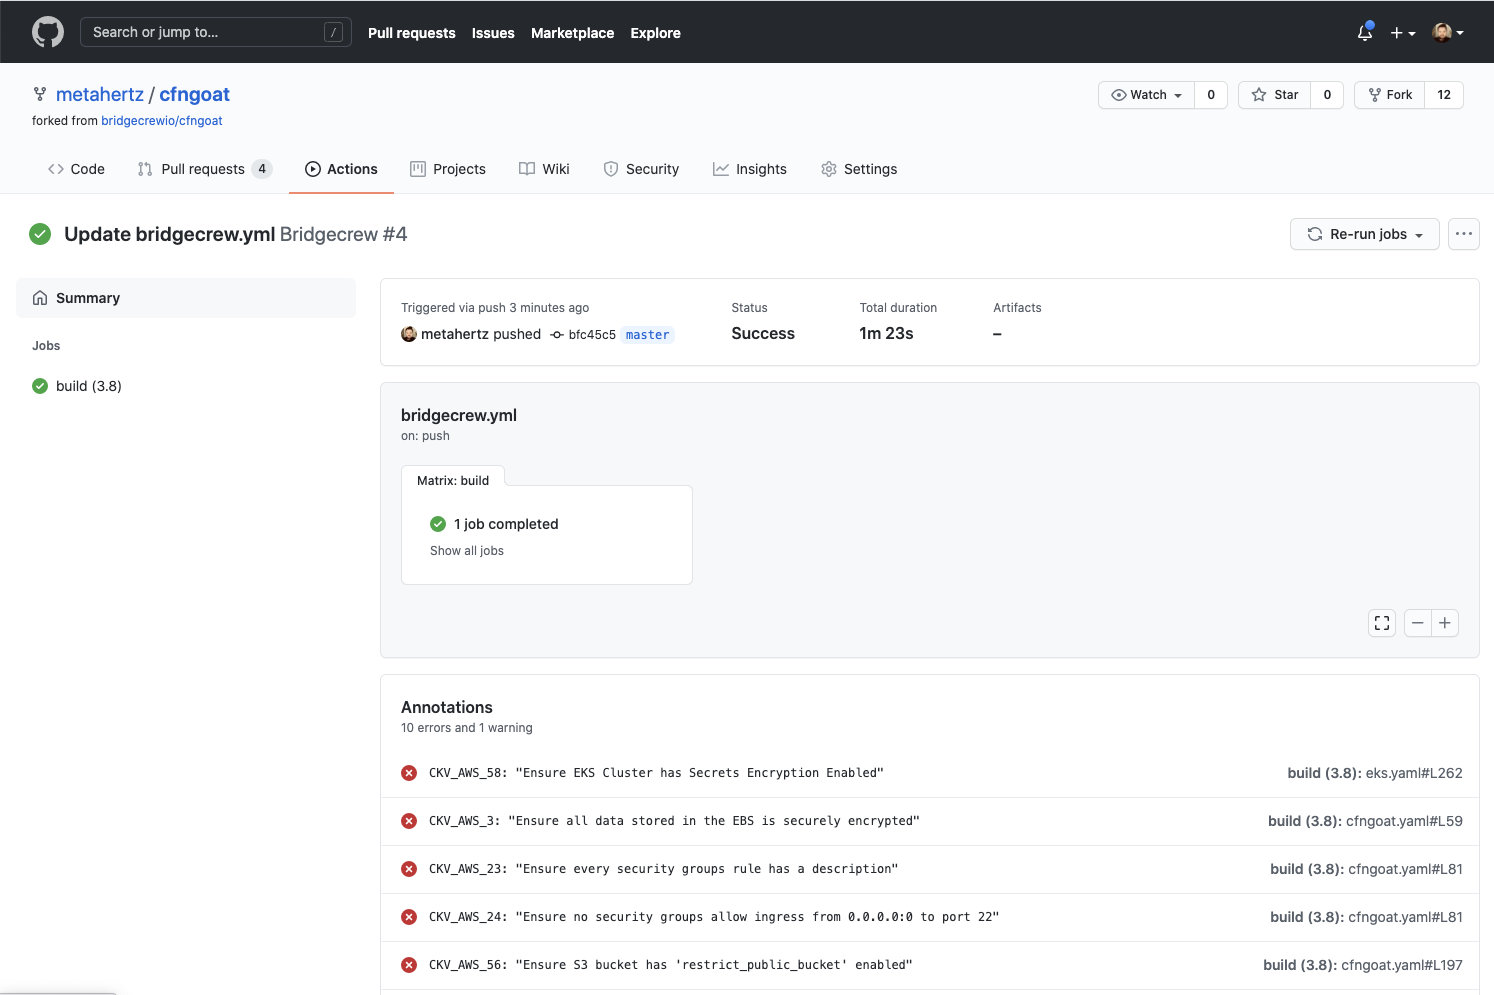Open the GitHub home logo
This screenshot has height=995, width=1494.
coord(48,32)
